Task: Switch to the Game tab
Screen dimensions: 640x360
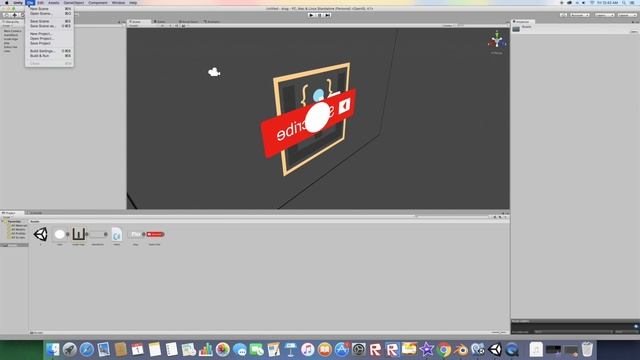Action: (x=160, y=22)
